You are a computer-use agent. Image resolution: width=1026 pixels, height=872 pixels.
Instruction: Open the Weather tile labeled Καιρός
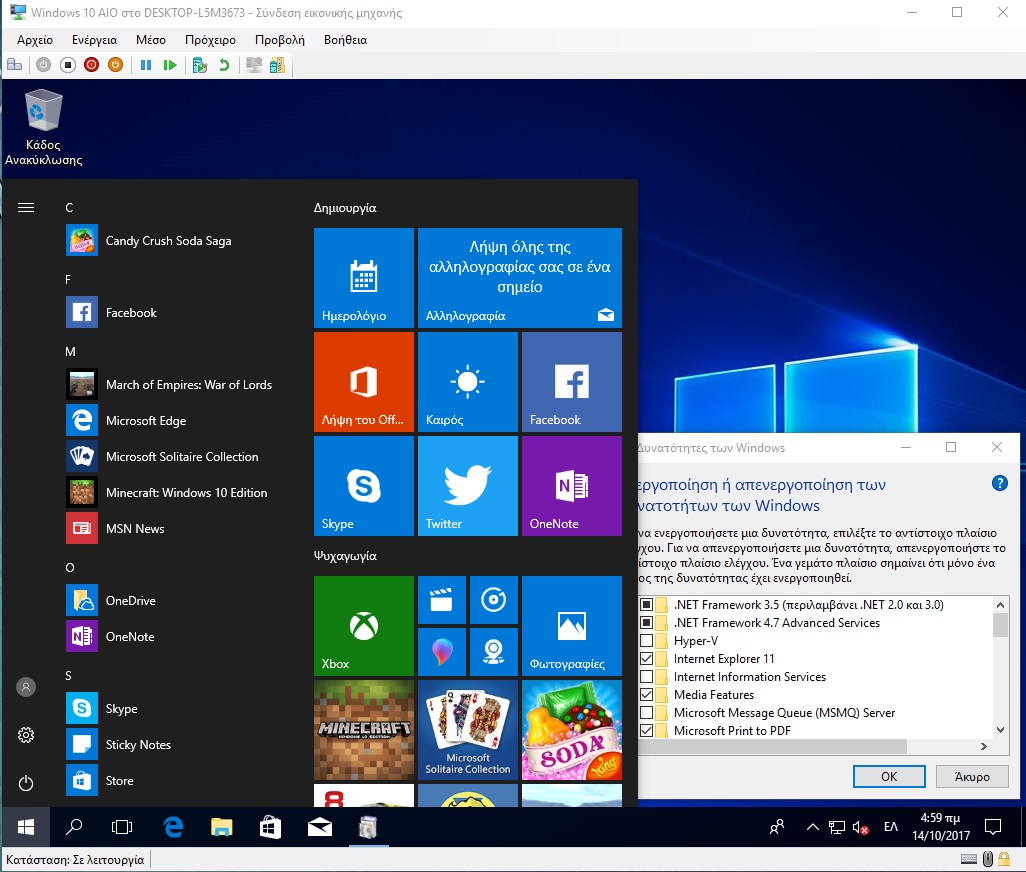coord(468,381)
